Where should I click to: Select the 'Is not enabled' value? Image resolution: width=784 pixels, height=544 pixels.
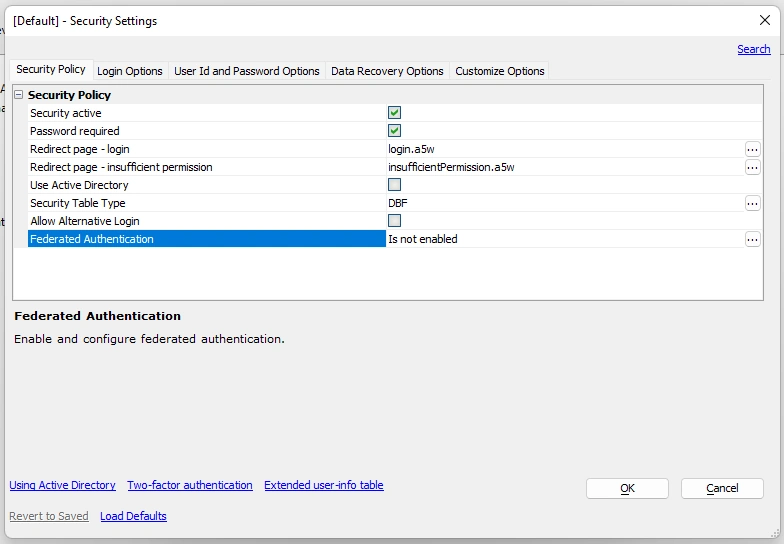coord(565,239)
